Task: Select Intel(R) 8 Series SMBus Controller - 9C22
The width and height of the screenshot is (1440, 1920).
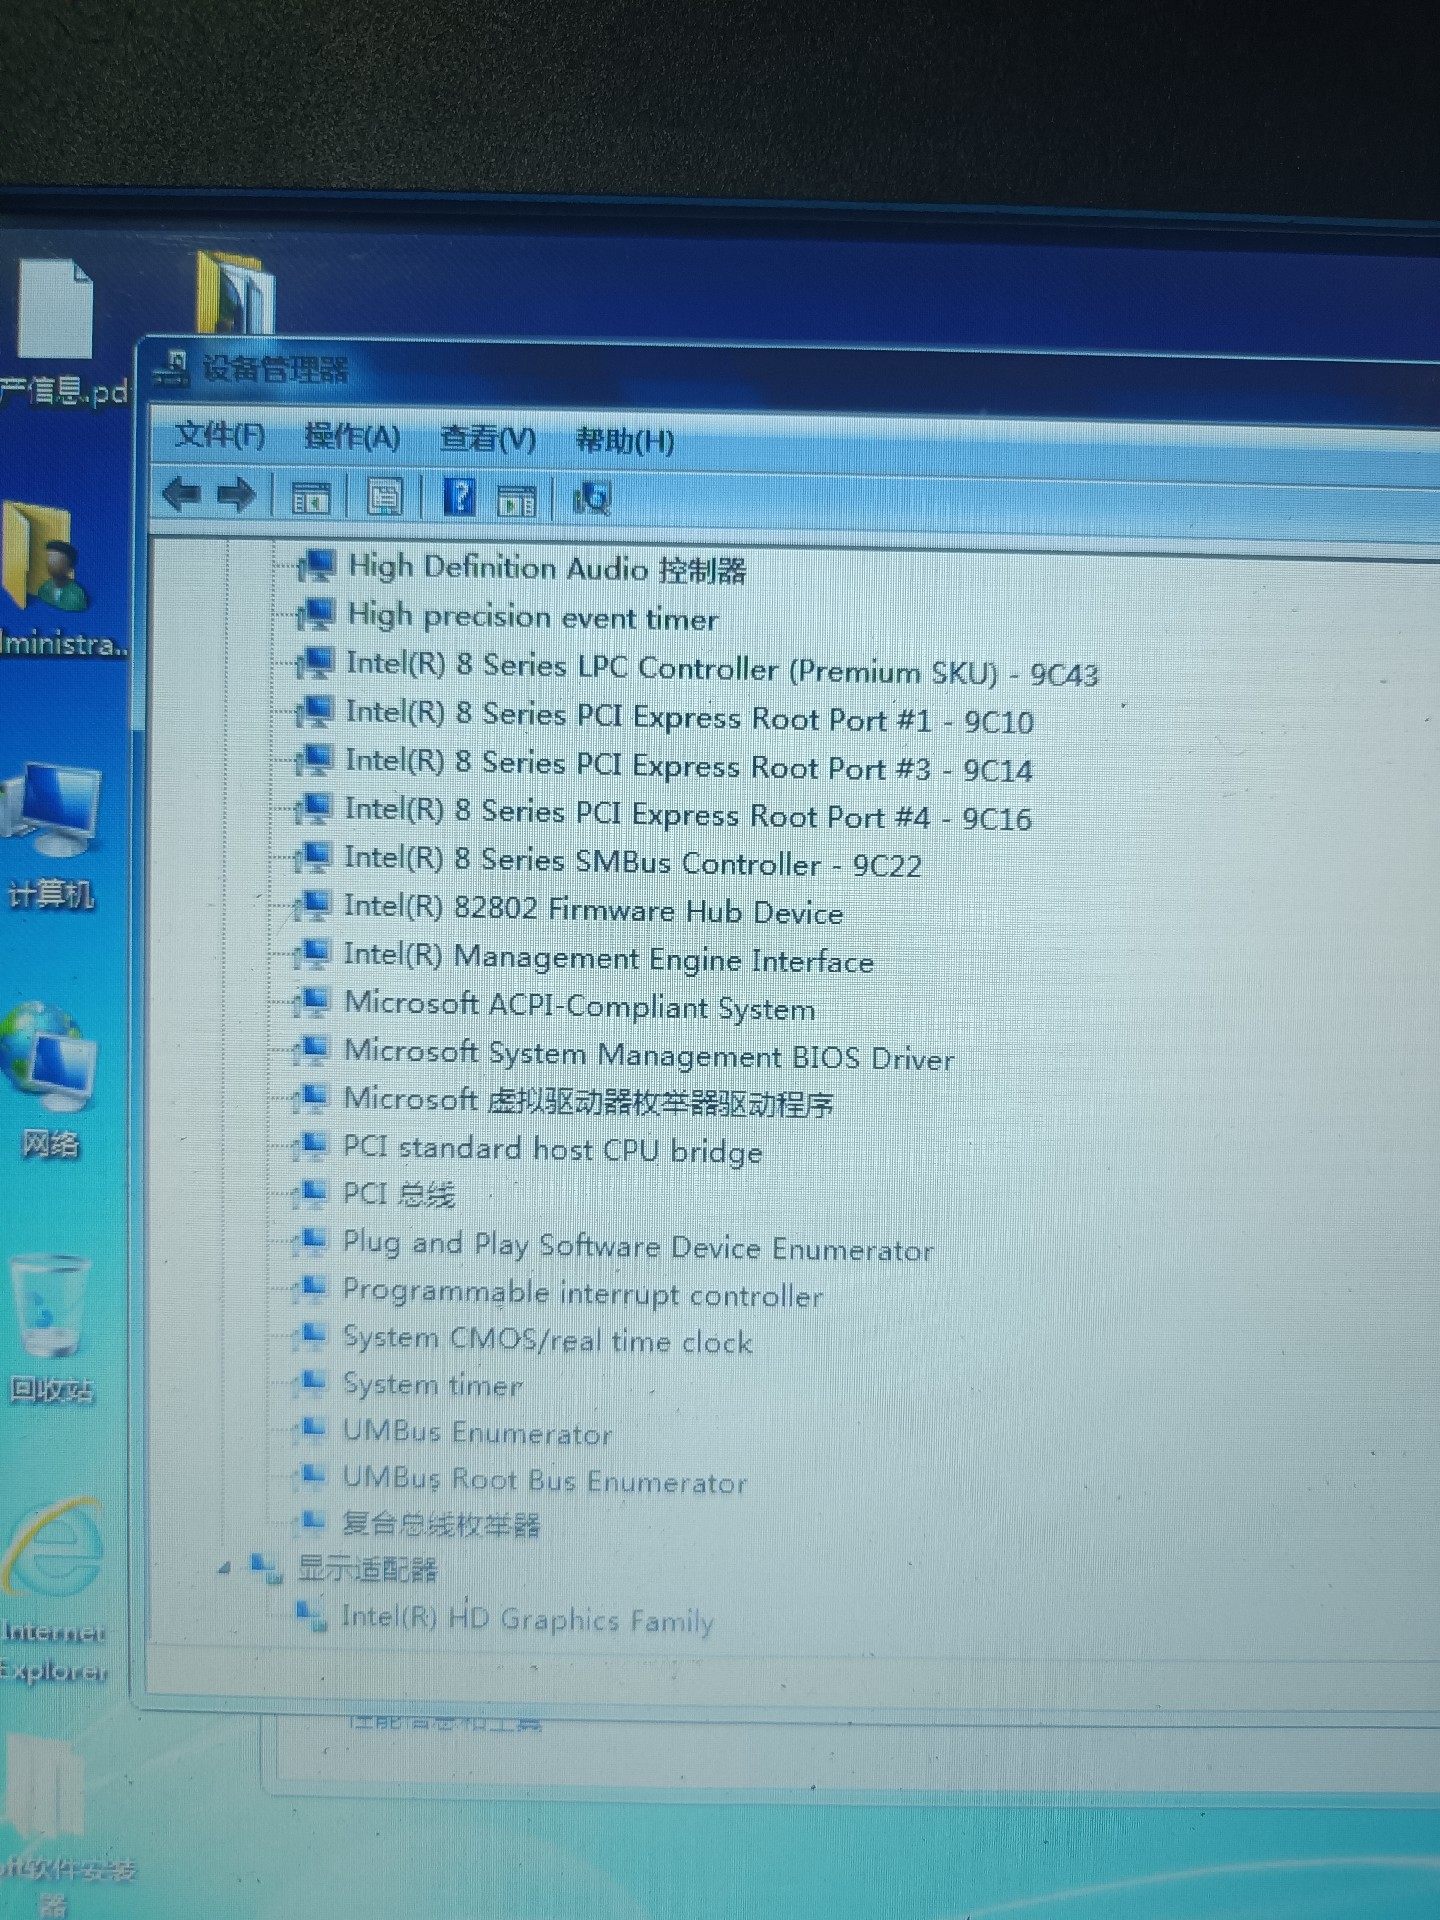Action: coord(632,862)
